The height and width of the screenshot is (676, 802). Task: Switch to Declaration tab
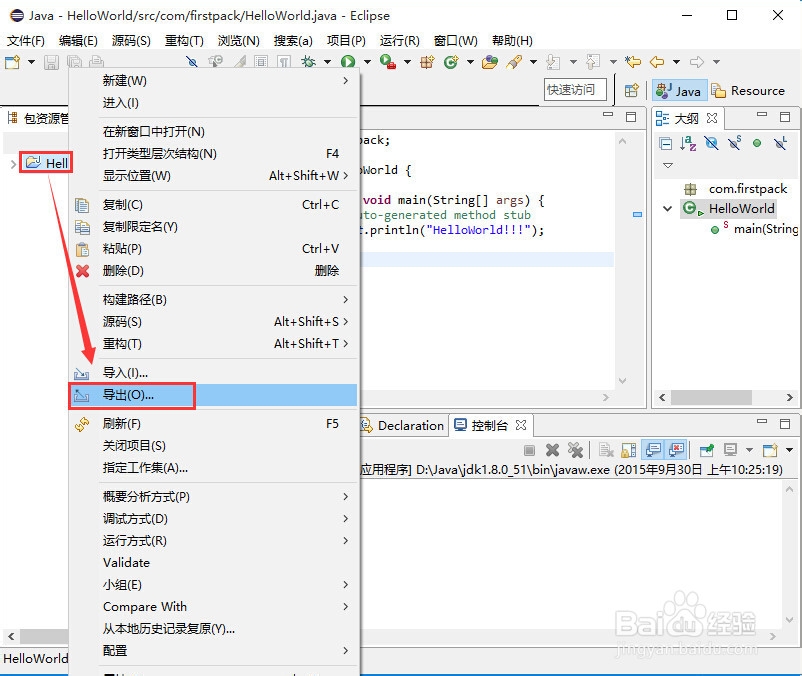pos(403,425)
